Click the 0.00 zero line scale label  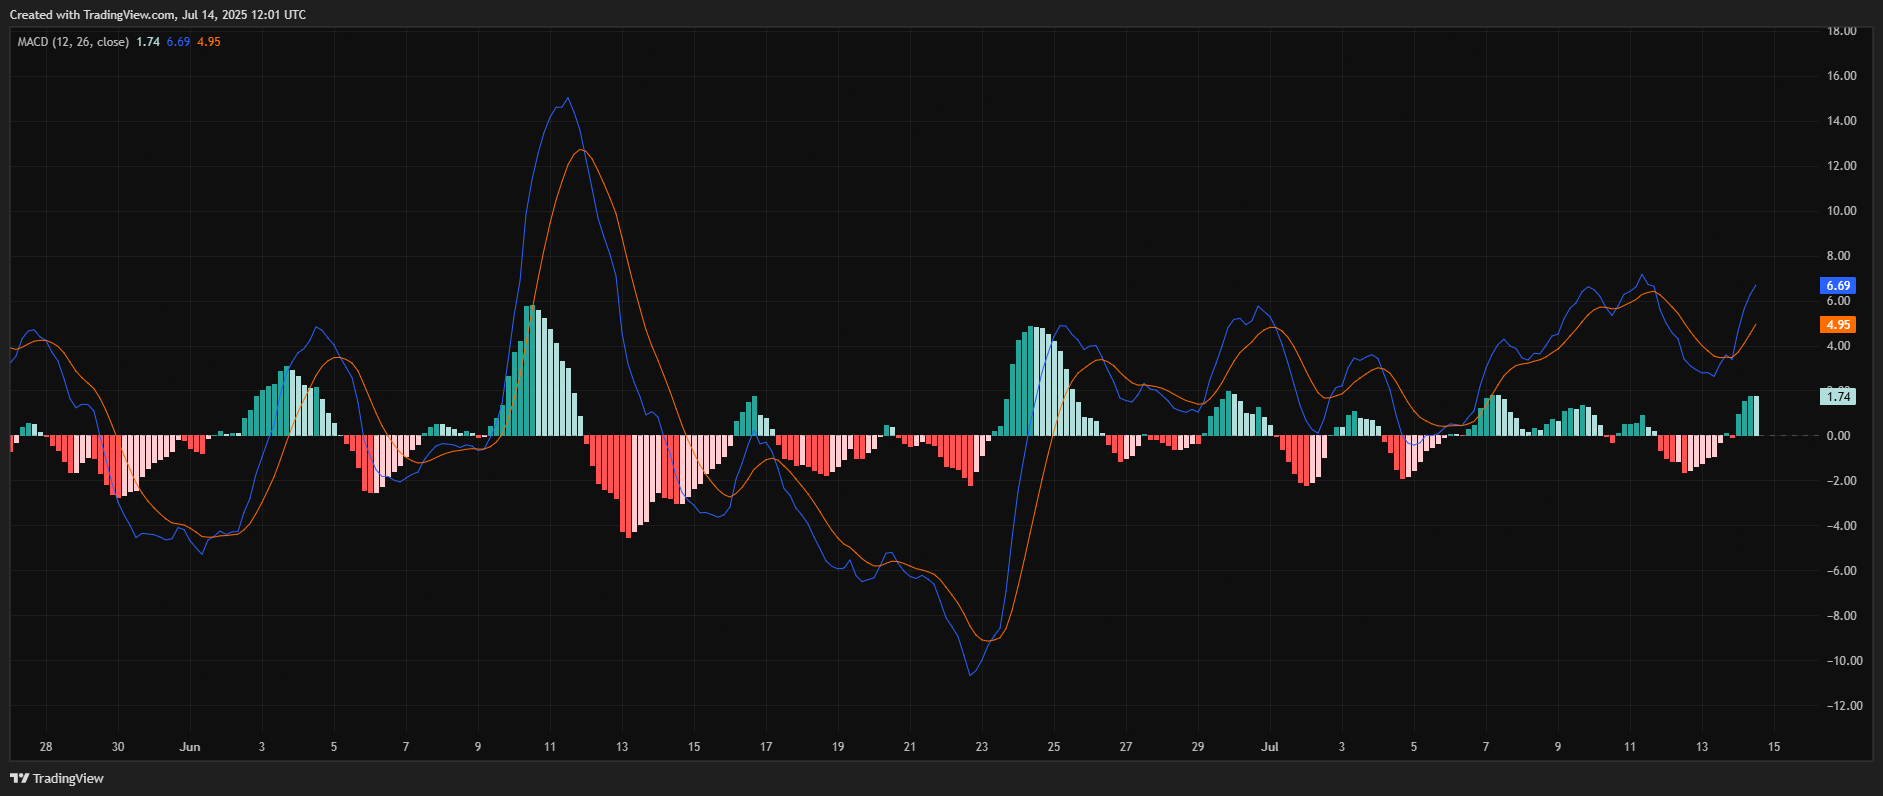click(x=1838, y=436)
